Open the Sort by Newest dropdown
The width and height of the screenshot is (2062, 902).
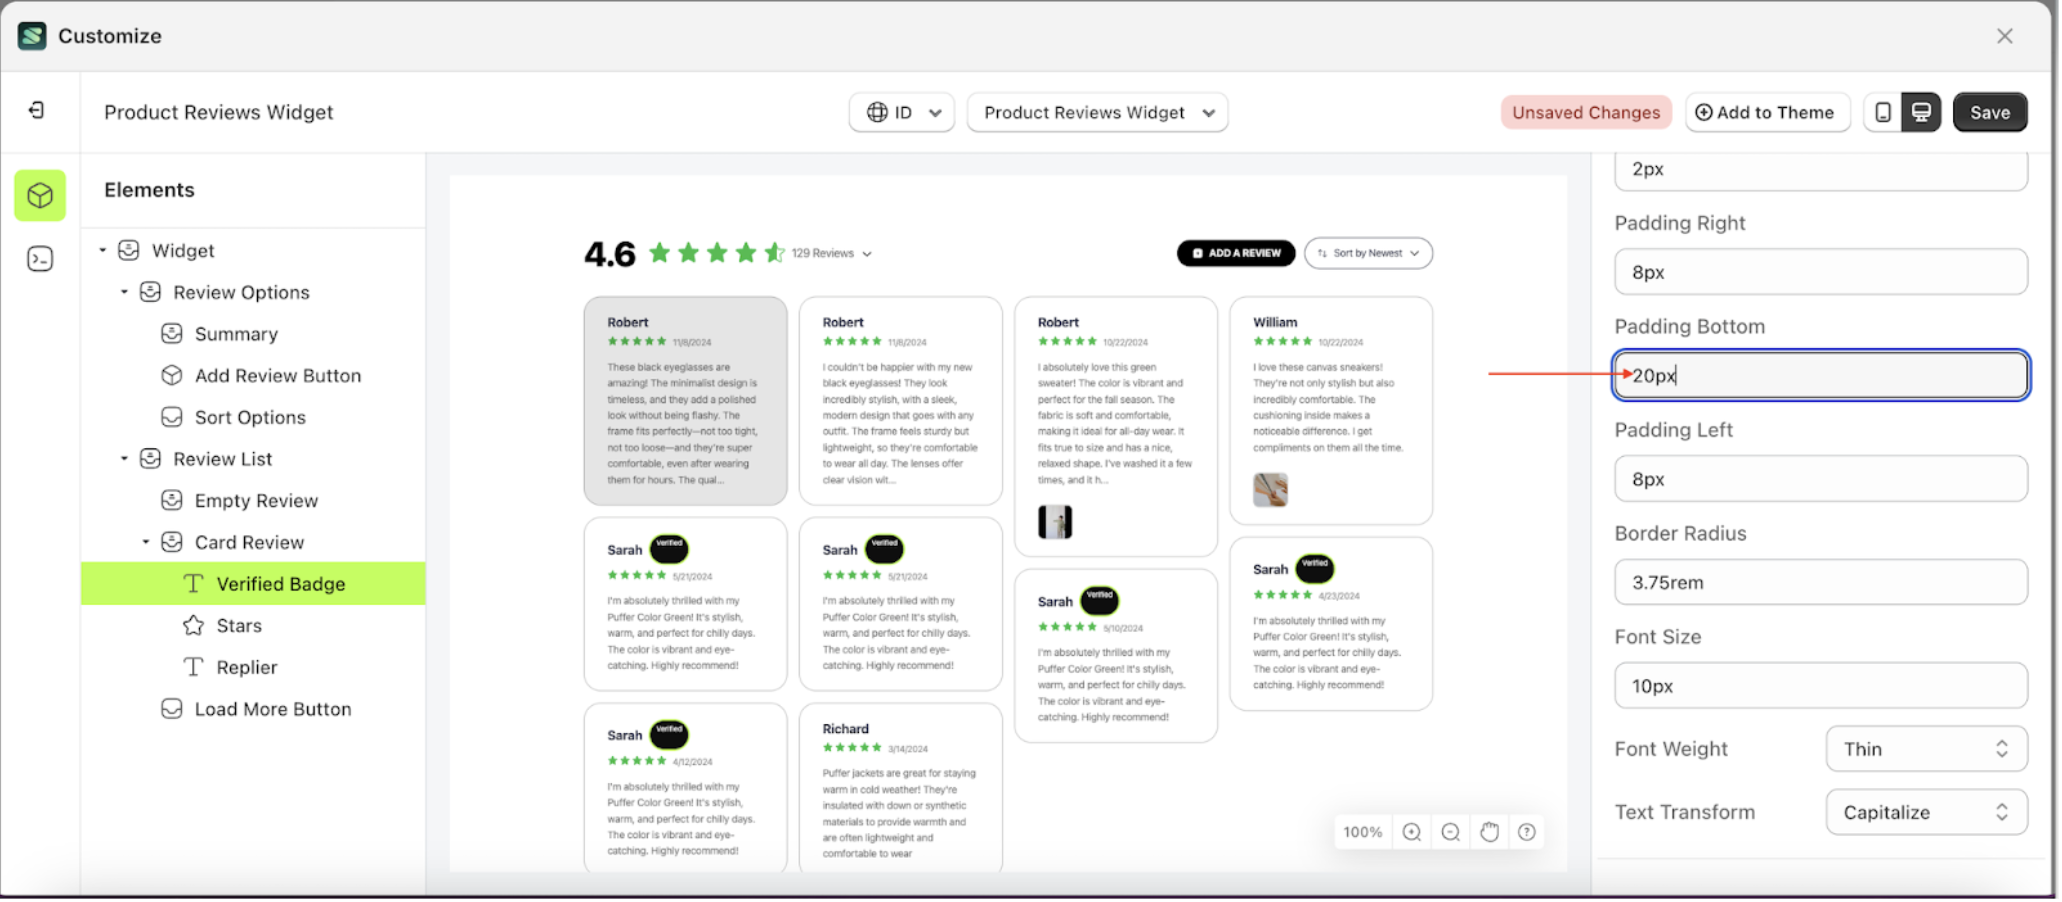1368,253
